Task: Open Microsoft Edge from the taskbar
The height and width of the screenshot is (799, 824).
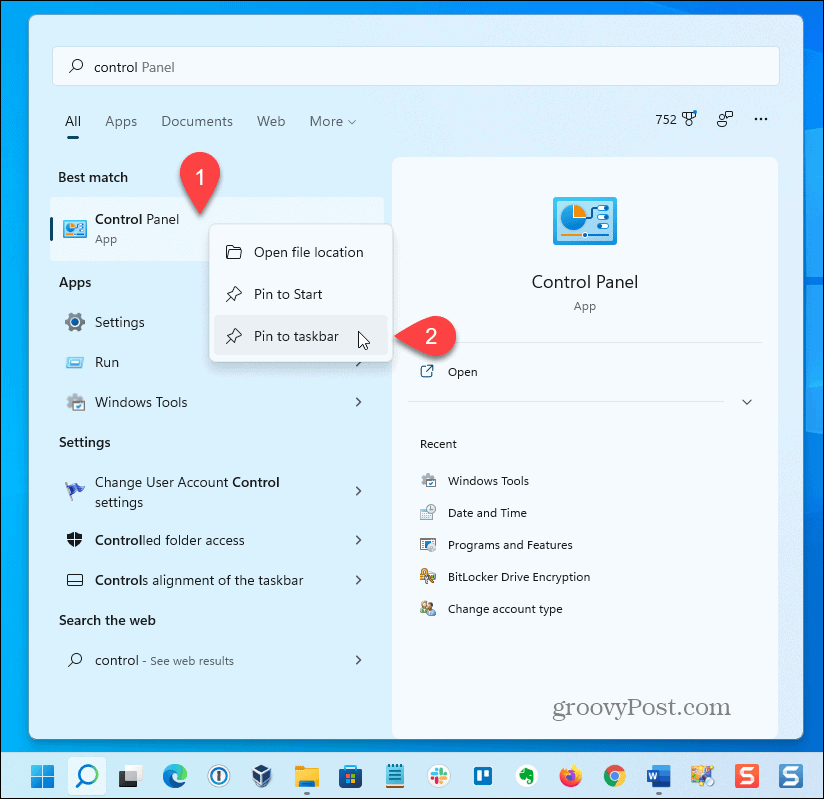Action: [174, 775]
